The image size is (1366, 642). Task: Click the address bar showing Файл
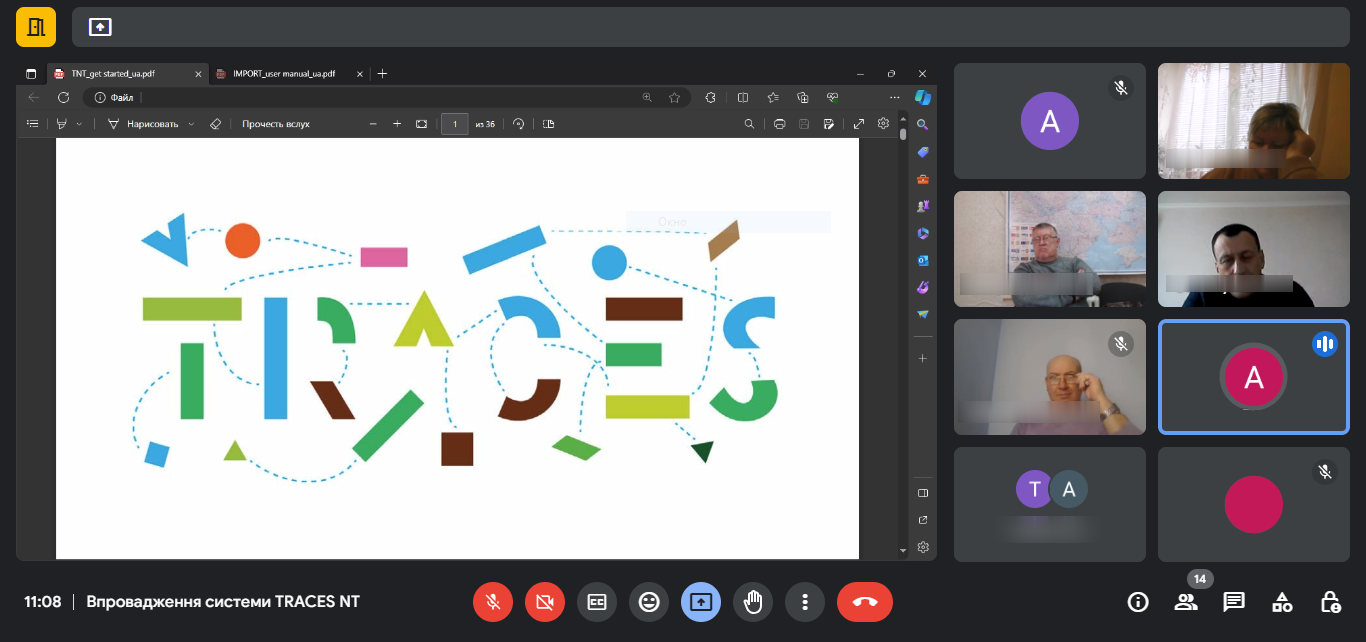click(x=386, y=98)
